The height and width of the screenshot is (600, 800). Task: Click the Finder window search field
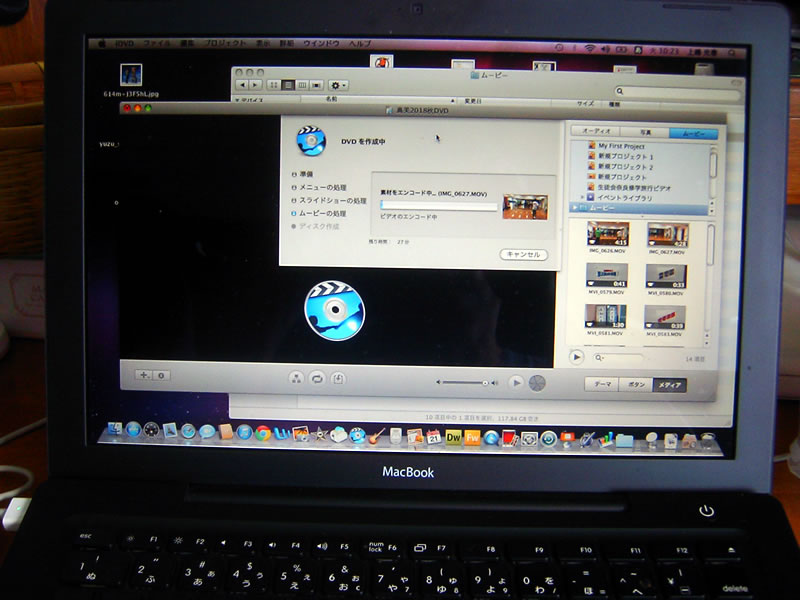point(677,92)
